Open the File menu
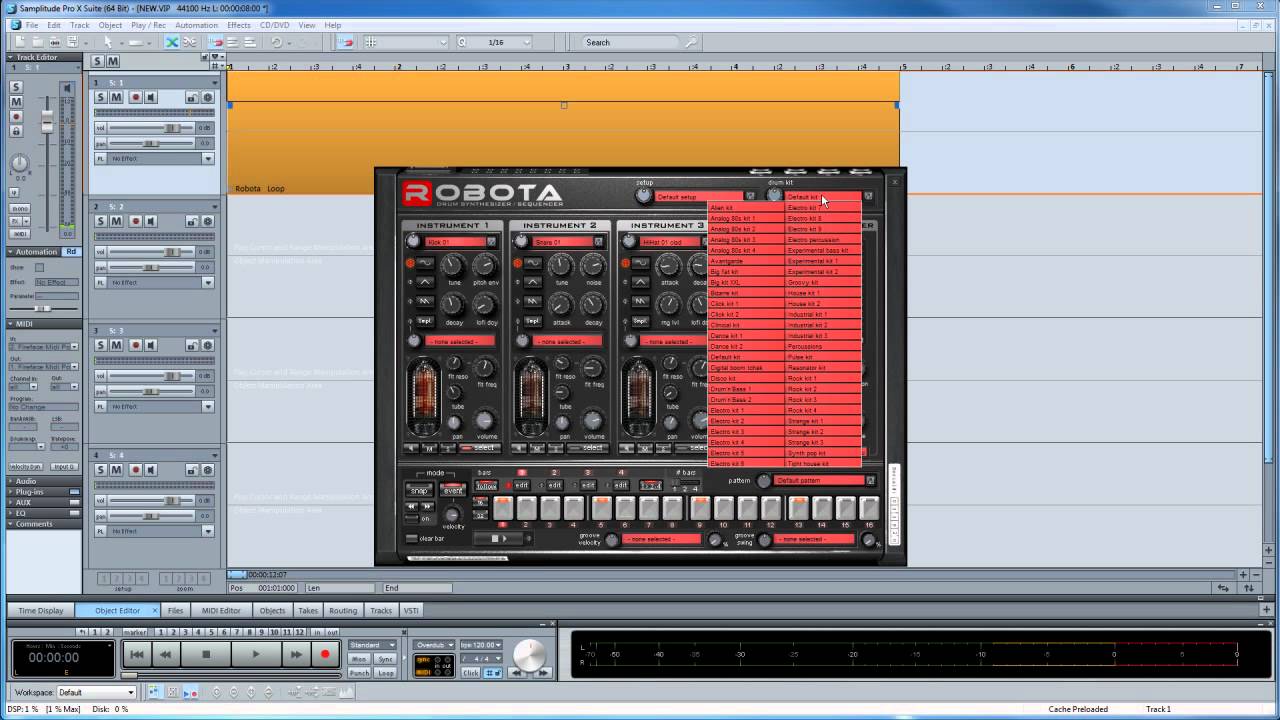 point(32,25)
